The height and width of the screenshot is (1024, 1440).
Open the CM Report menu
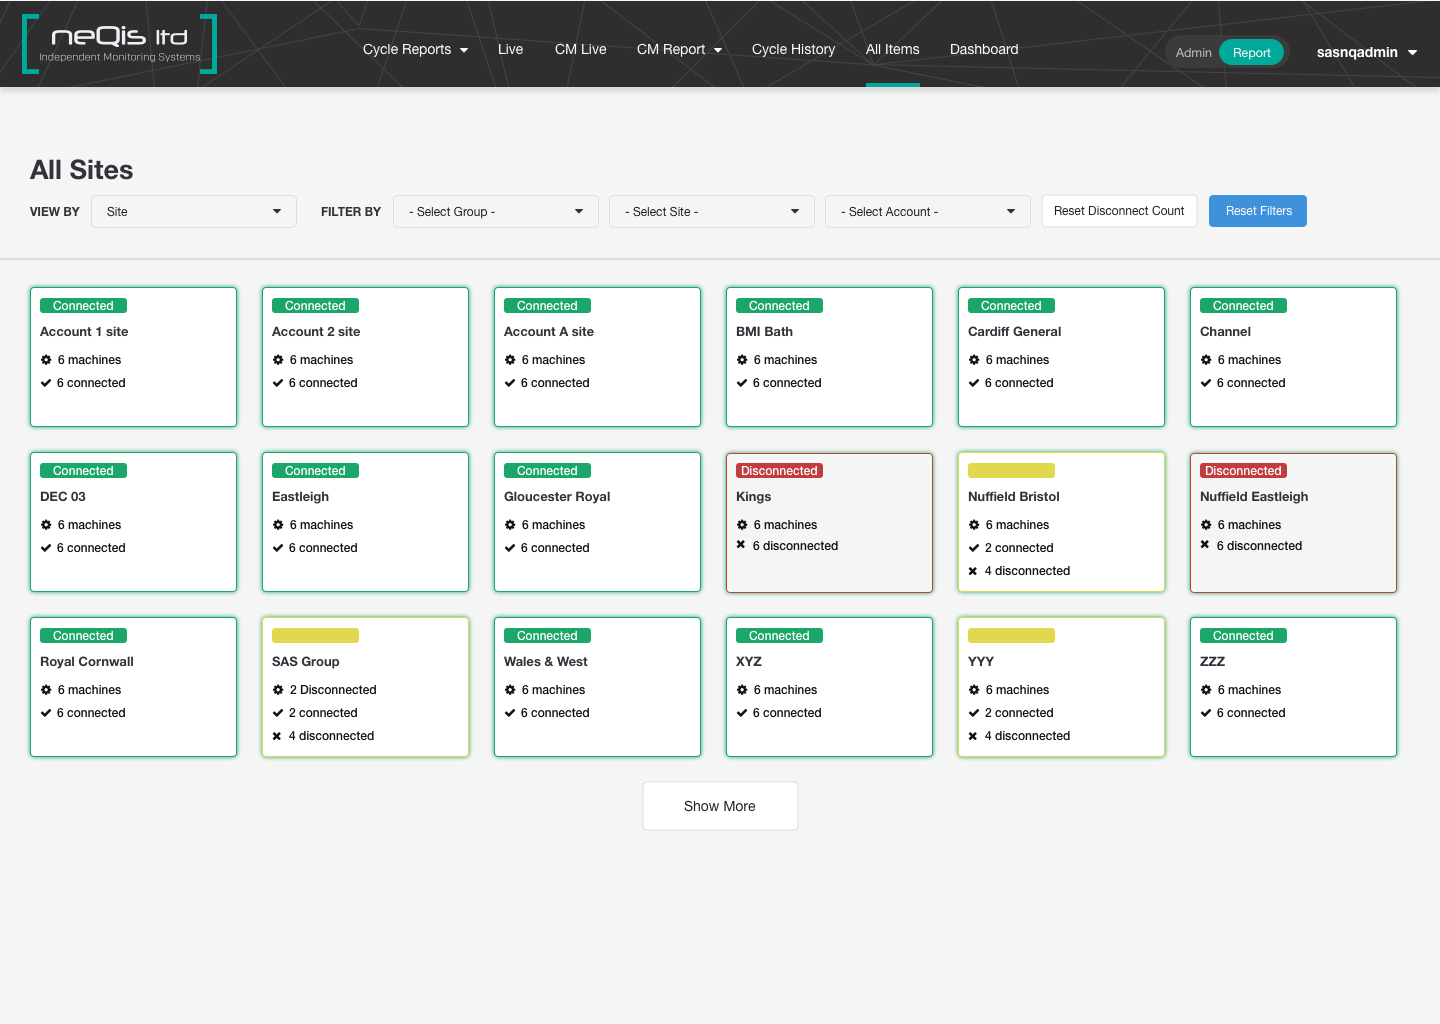pos(679,49)
